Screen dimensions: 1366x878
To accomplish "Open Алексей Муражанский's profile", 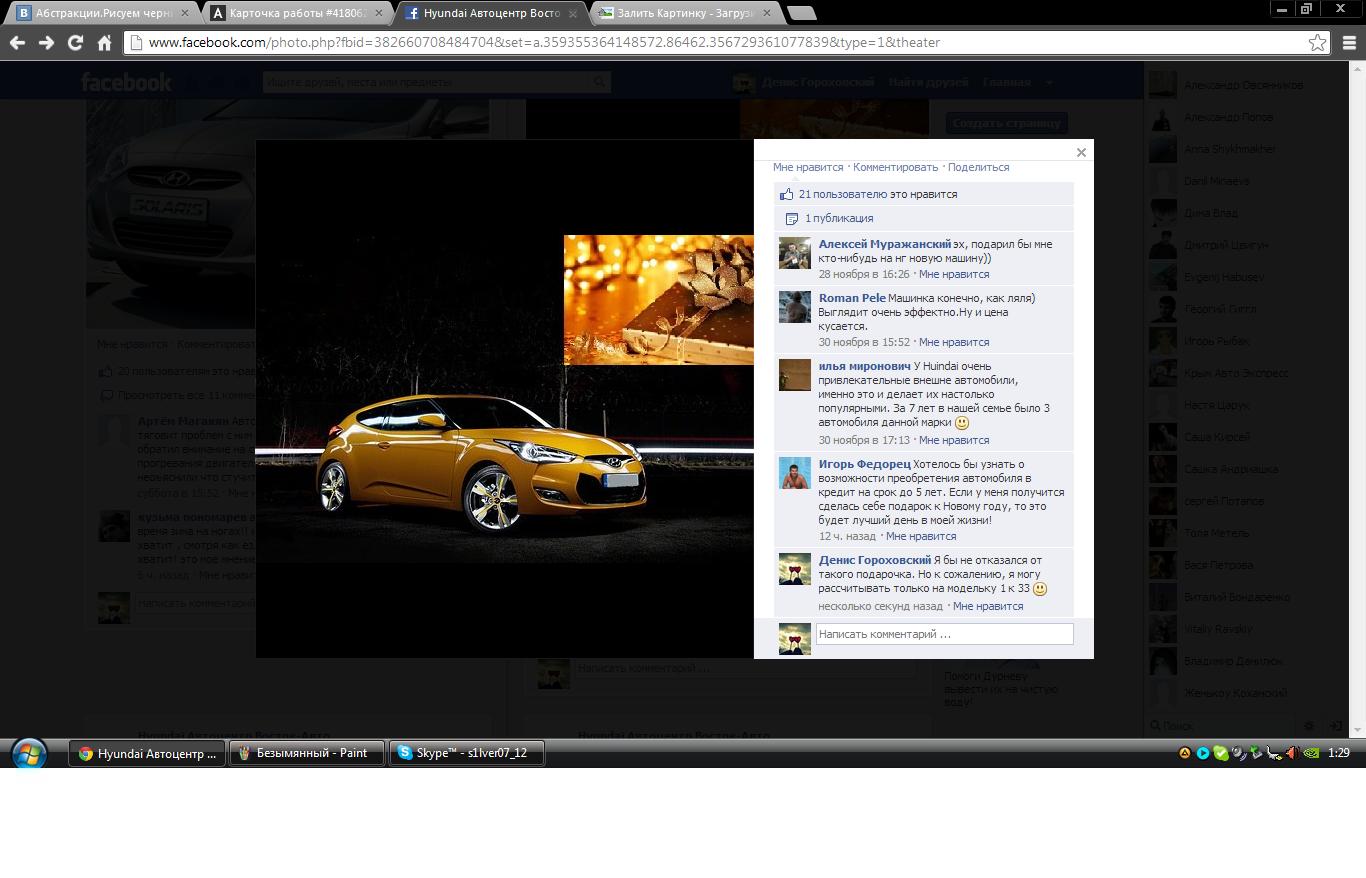I will click(x=884, y=244).
